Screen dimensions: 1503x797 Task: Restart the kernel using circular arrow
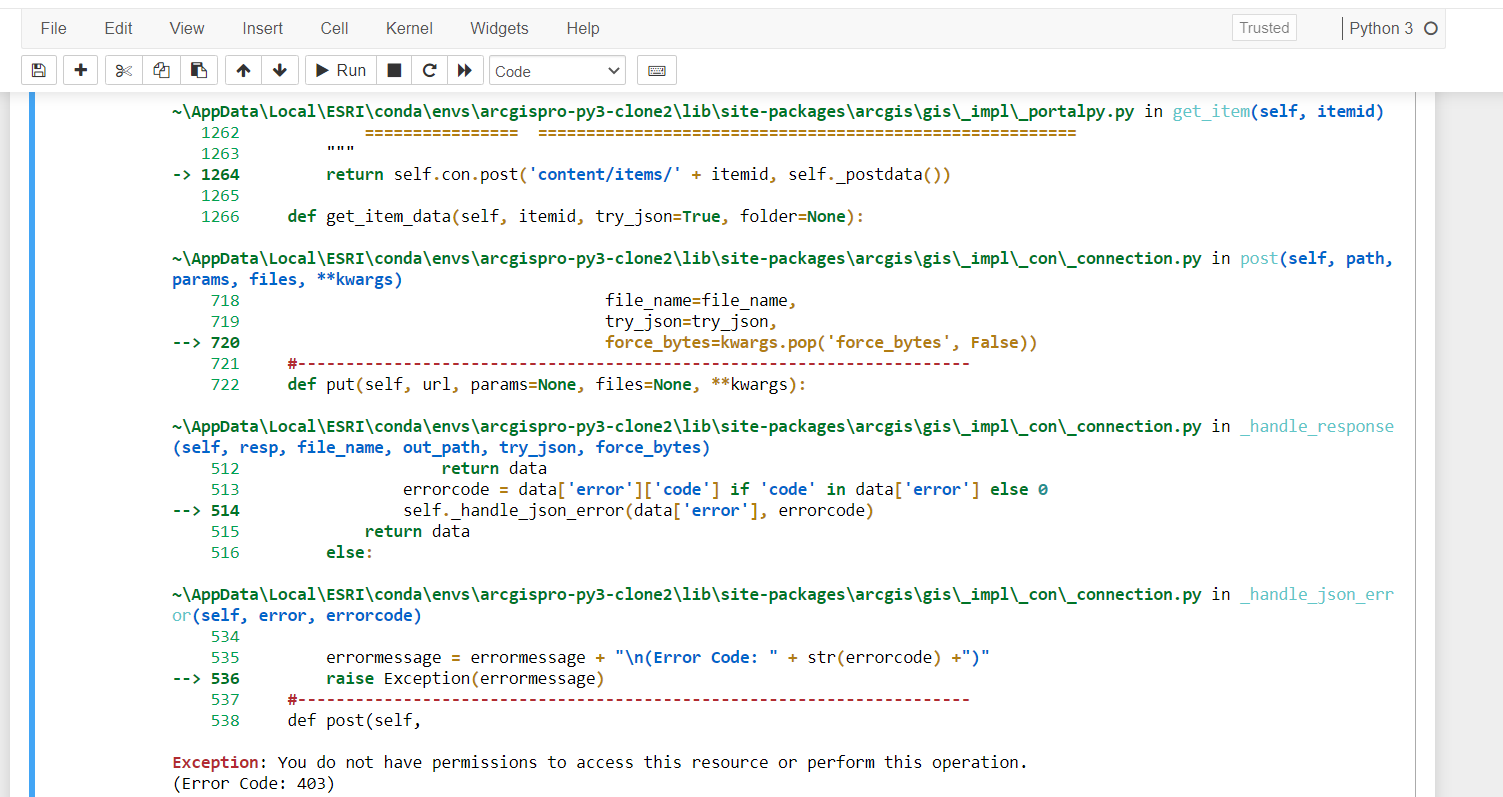[x=429, y=71]
